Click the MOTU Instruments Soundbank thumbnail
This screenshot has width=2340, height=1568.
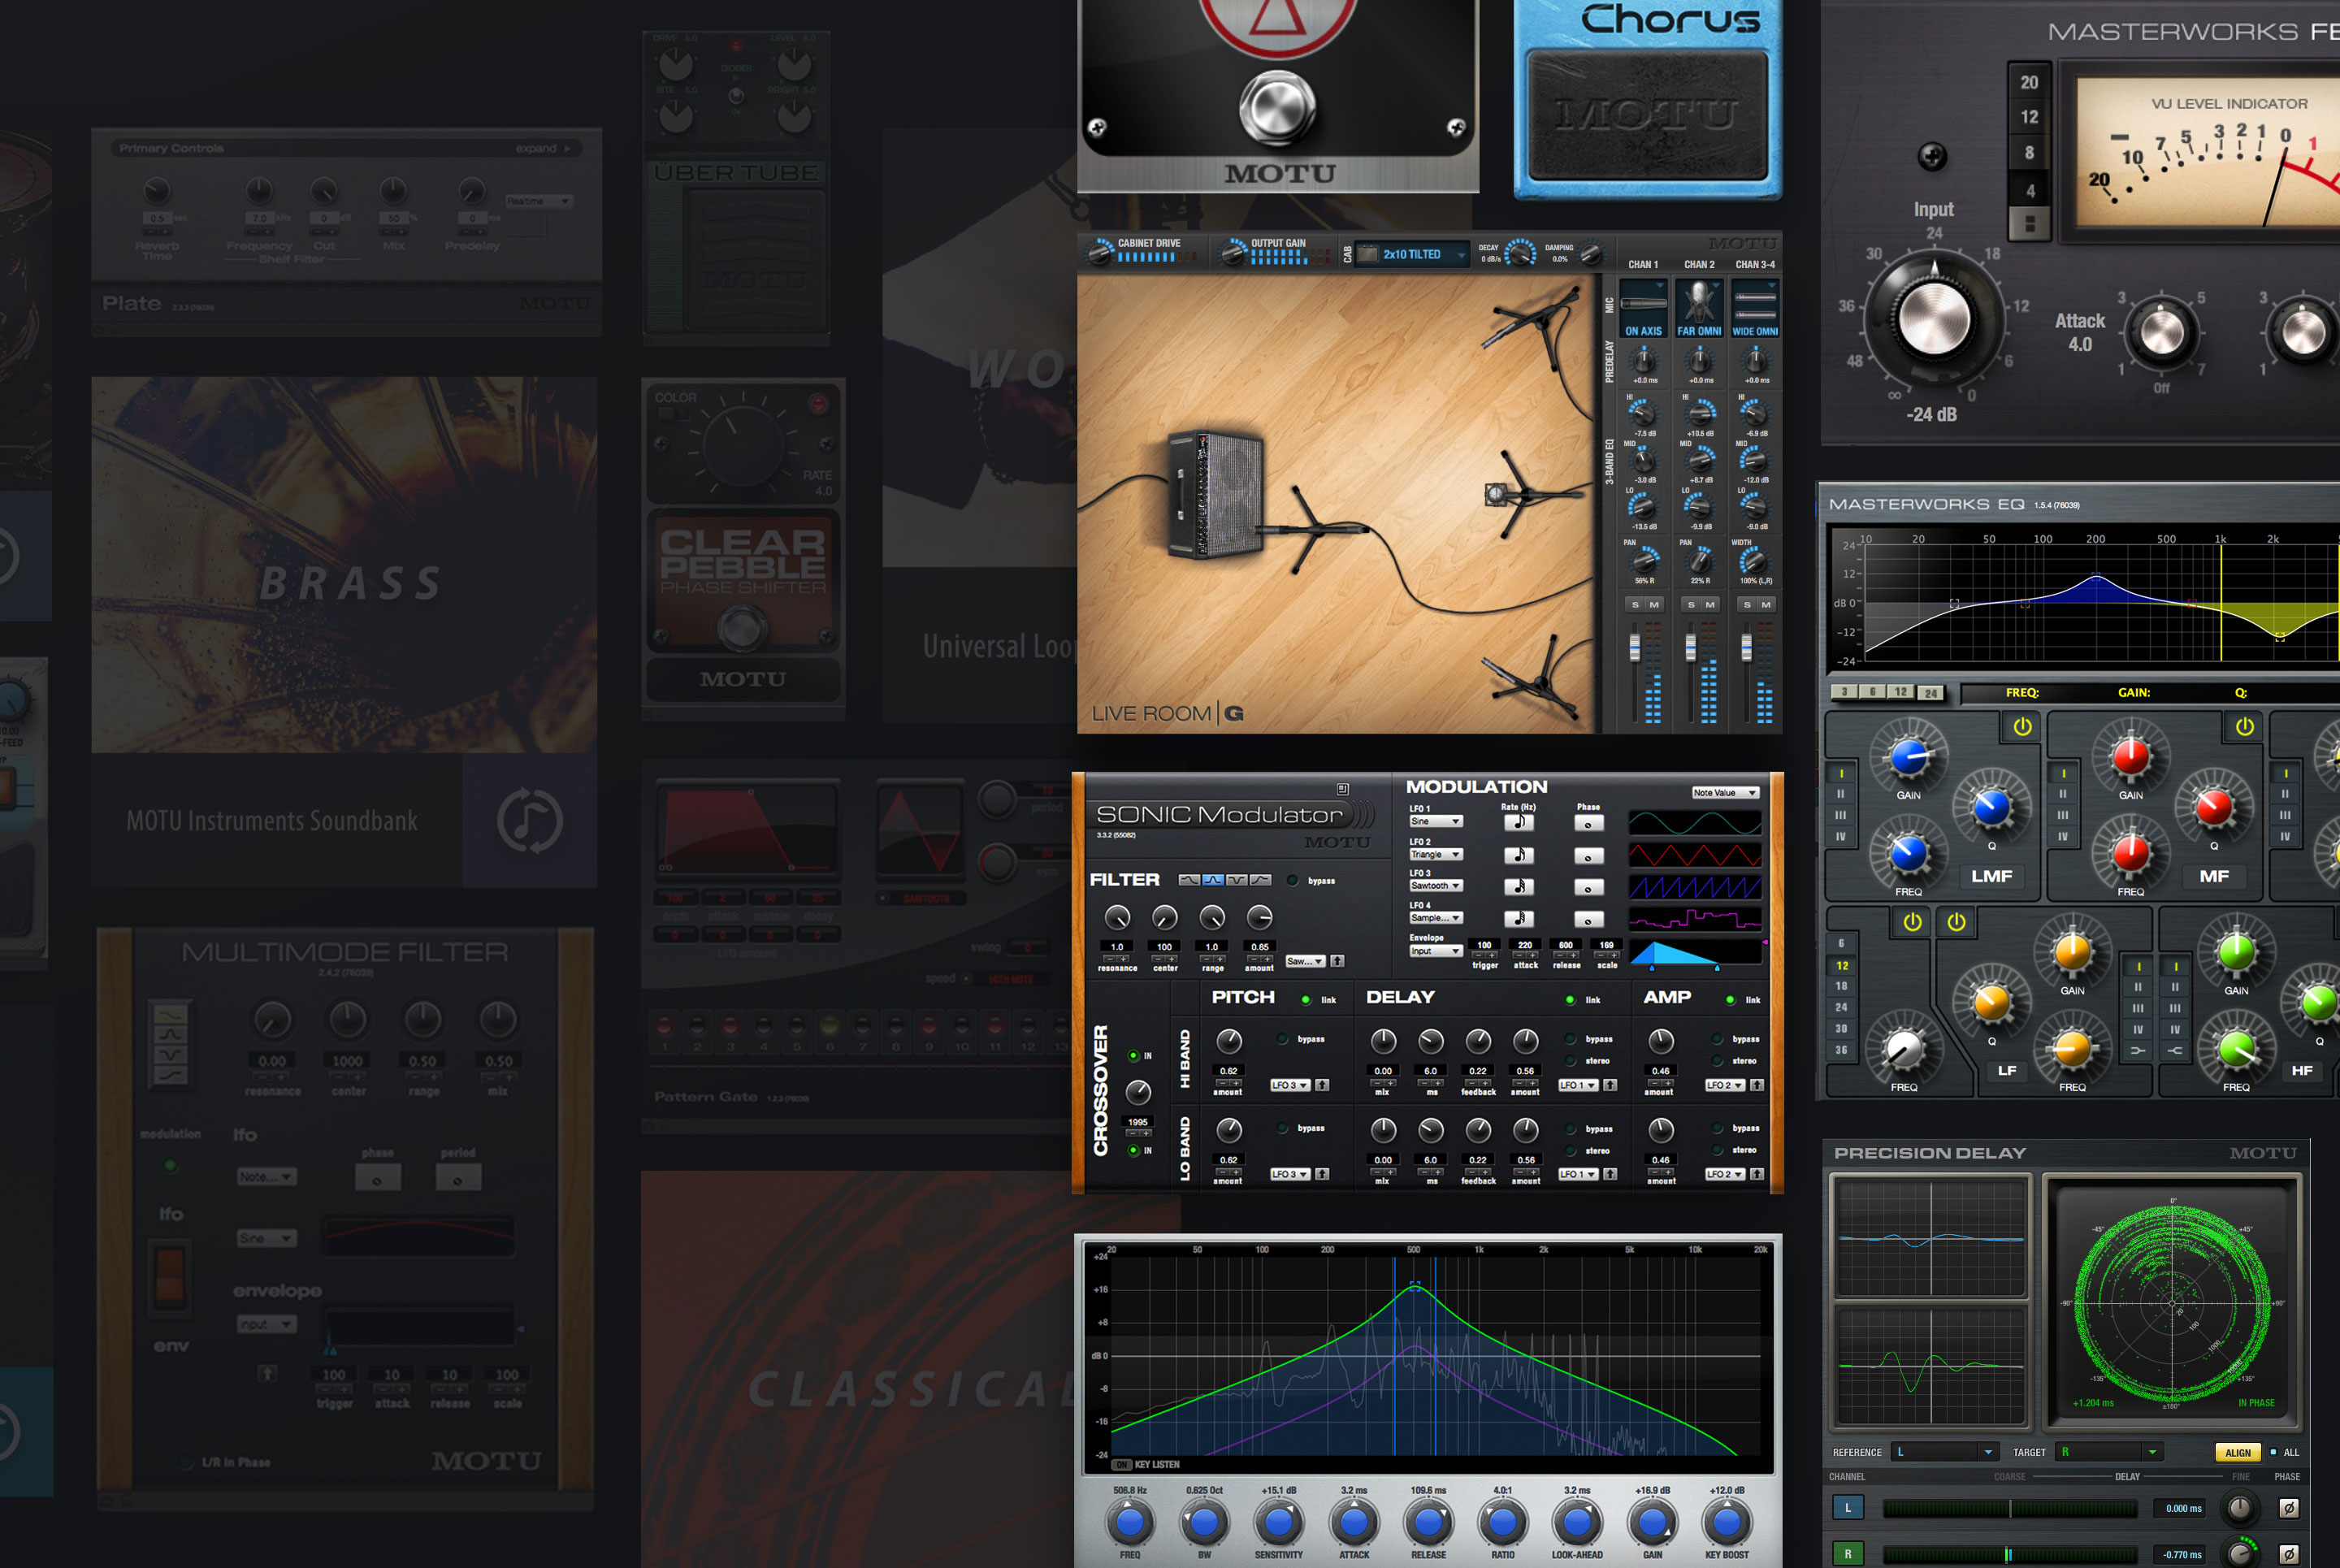pos(344,565)
